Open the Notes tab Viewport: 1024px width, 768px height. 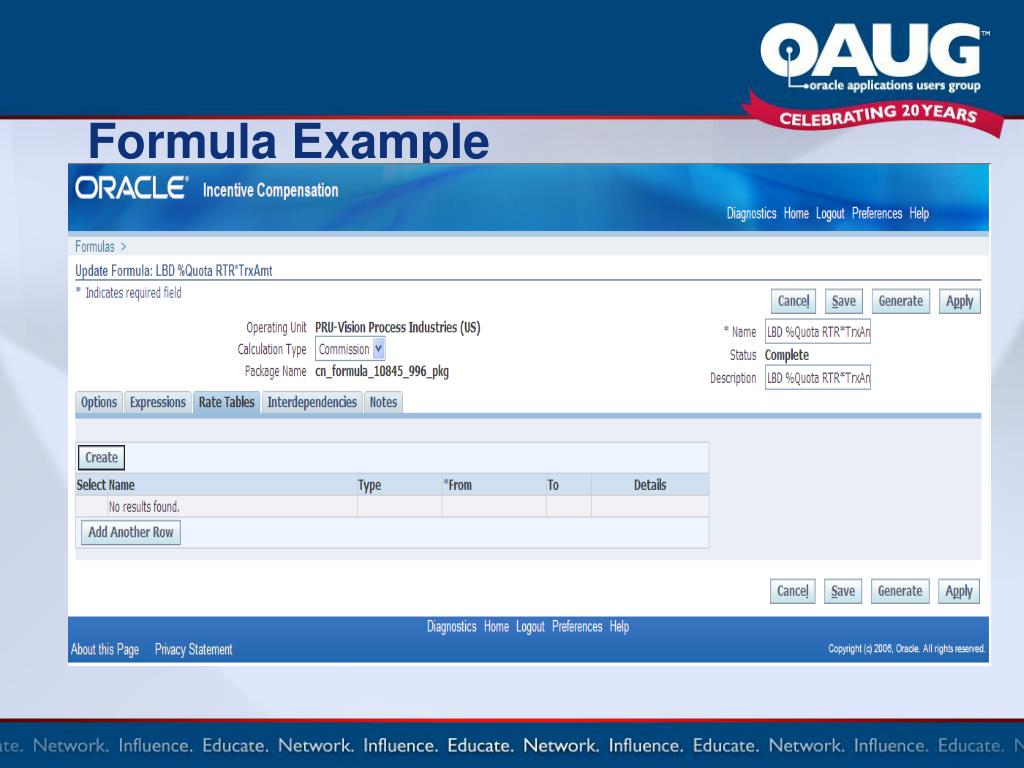pos(383,402)
